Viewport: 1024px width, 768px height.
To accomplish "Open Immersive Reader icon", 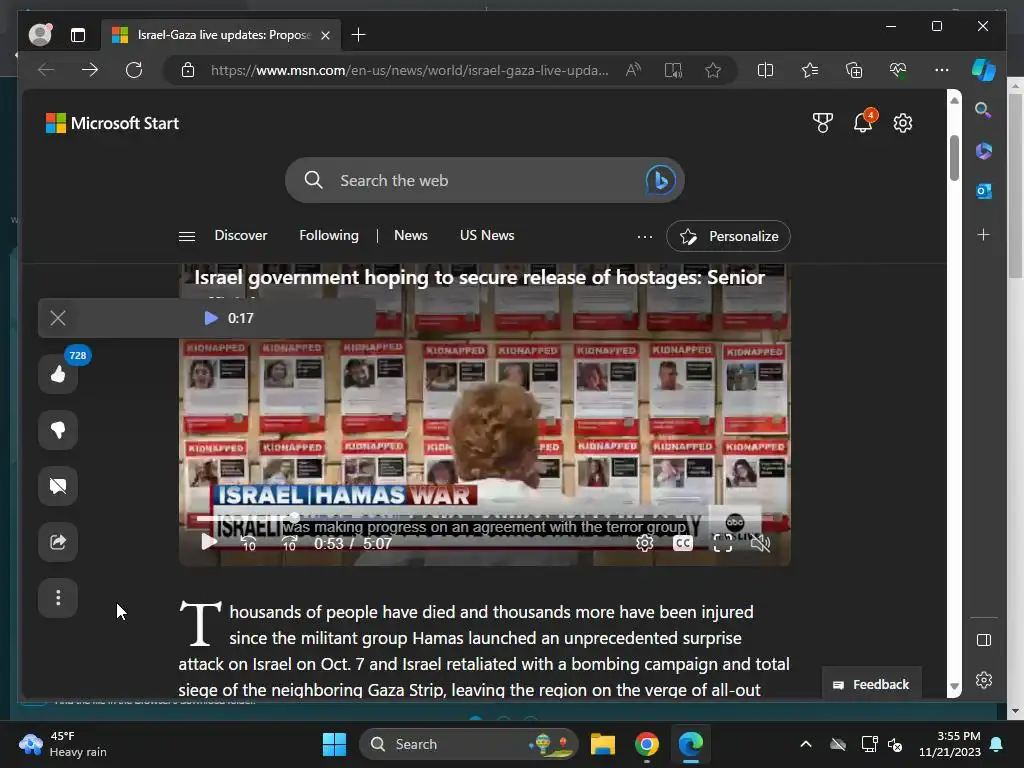I will tap(673, 70).
